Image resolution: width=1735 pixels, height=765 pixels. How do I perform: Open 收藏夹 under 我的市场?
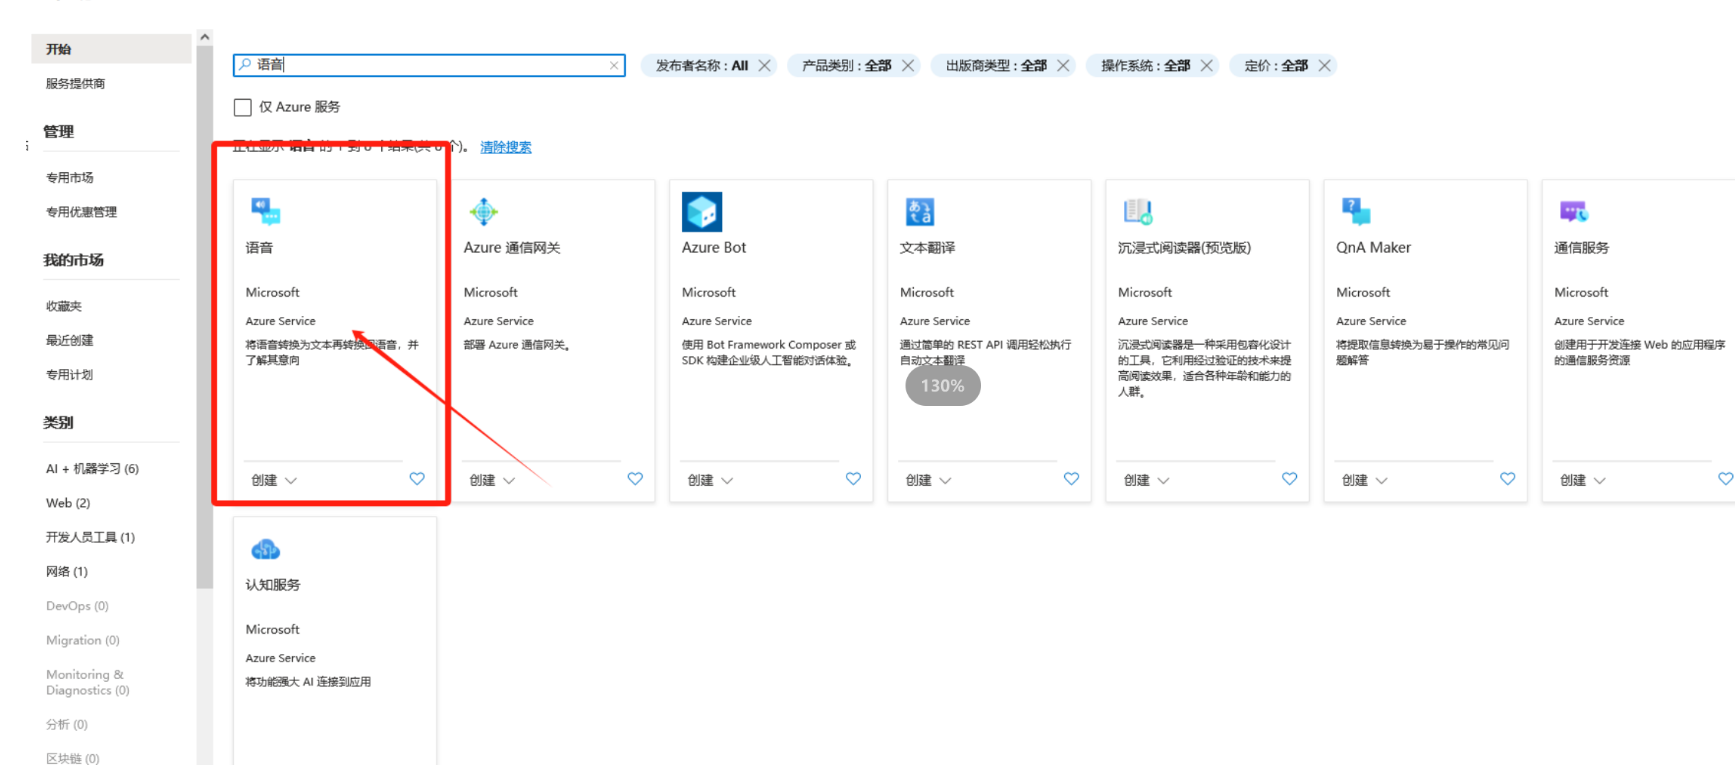coord(64,306)
